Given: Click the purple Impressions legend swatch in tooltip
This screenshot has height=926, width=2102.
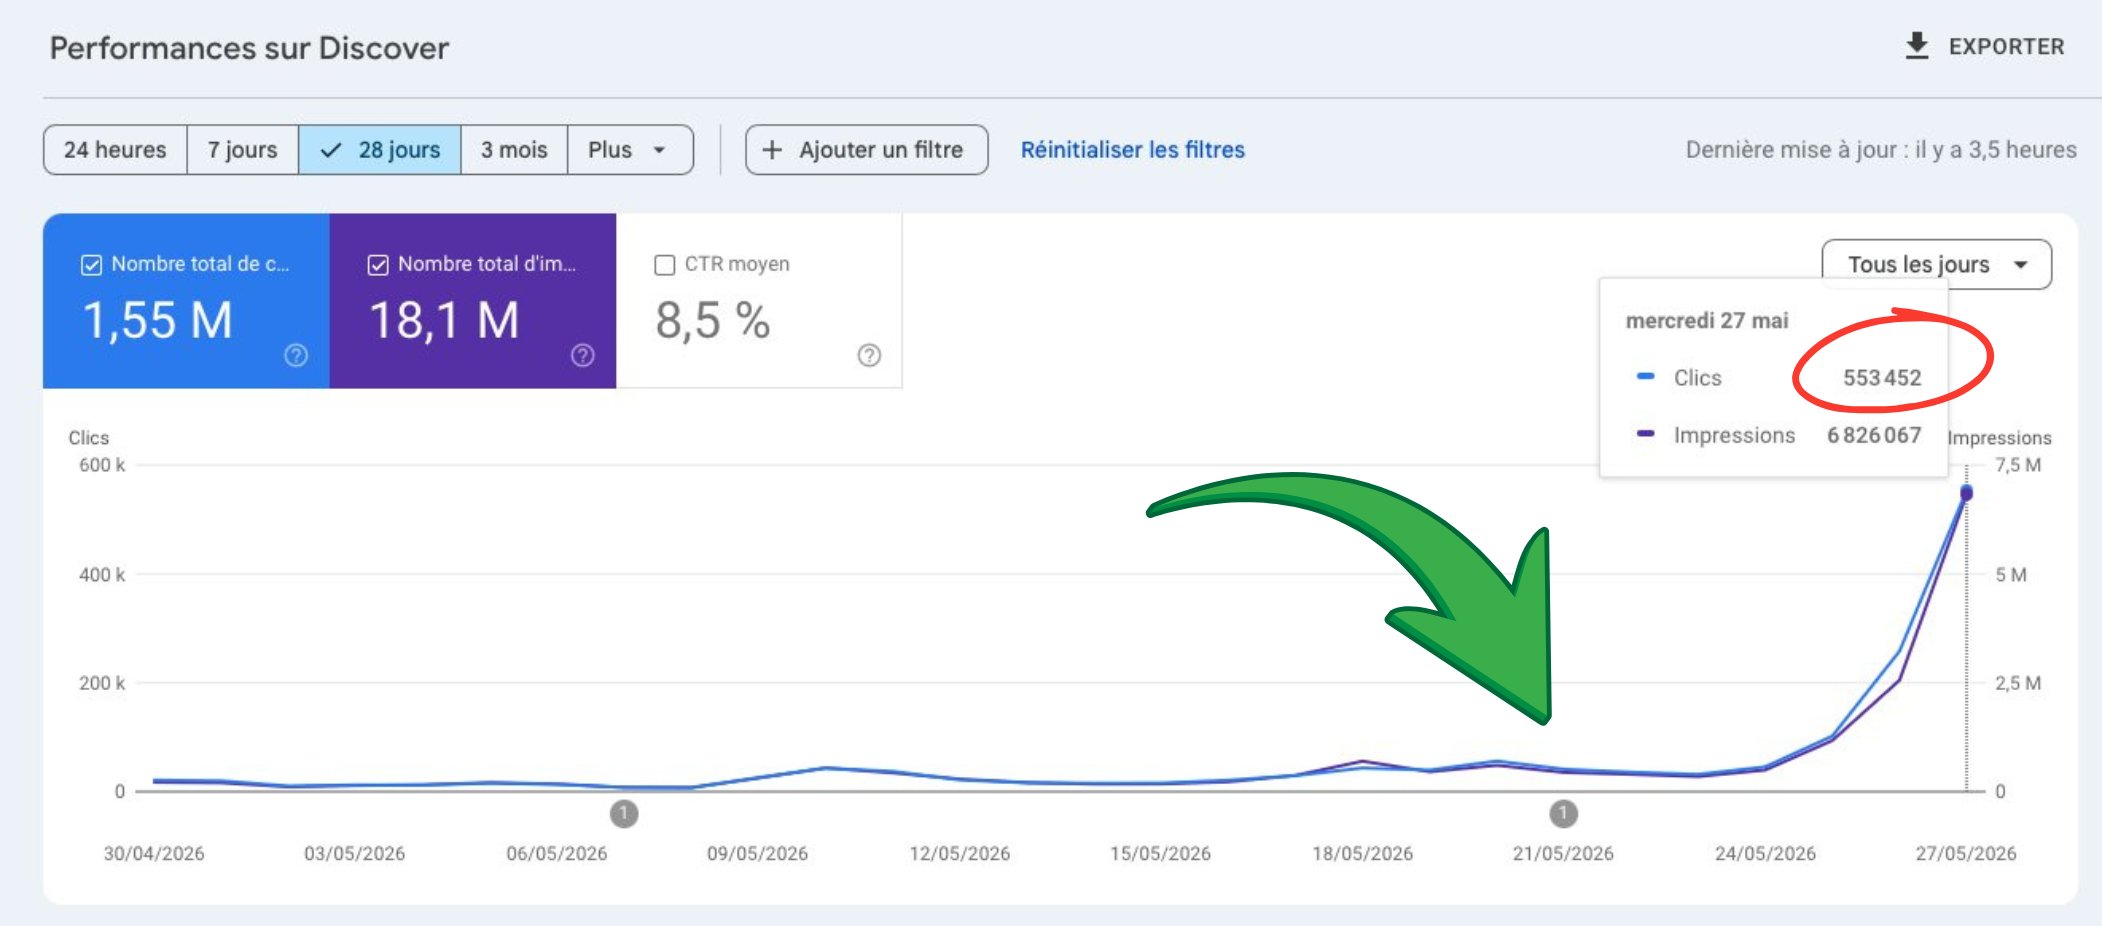Looking at the screenshot, I should click(1645, 433).
